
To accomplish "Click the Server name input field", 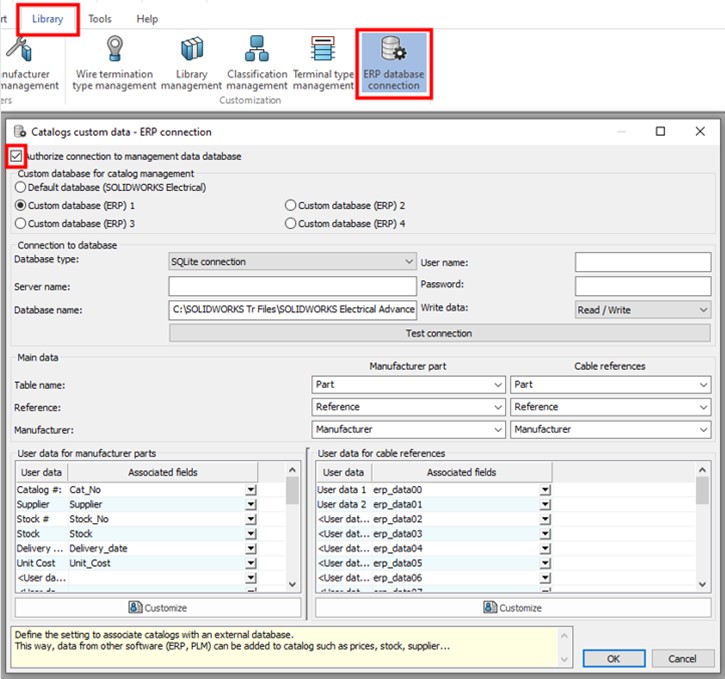I will (x=292, y=286).
